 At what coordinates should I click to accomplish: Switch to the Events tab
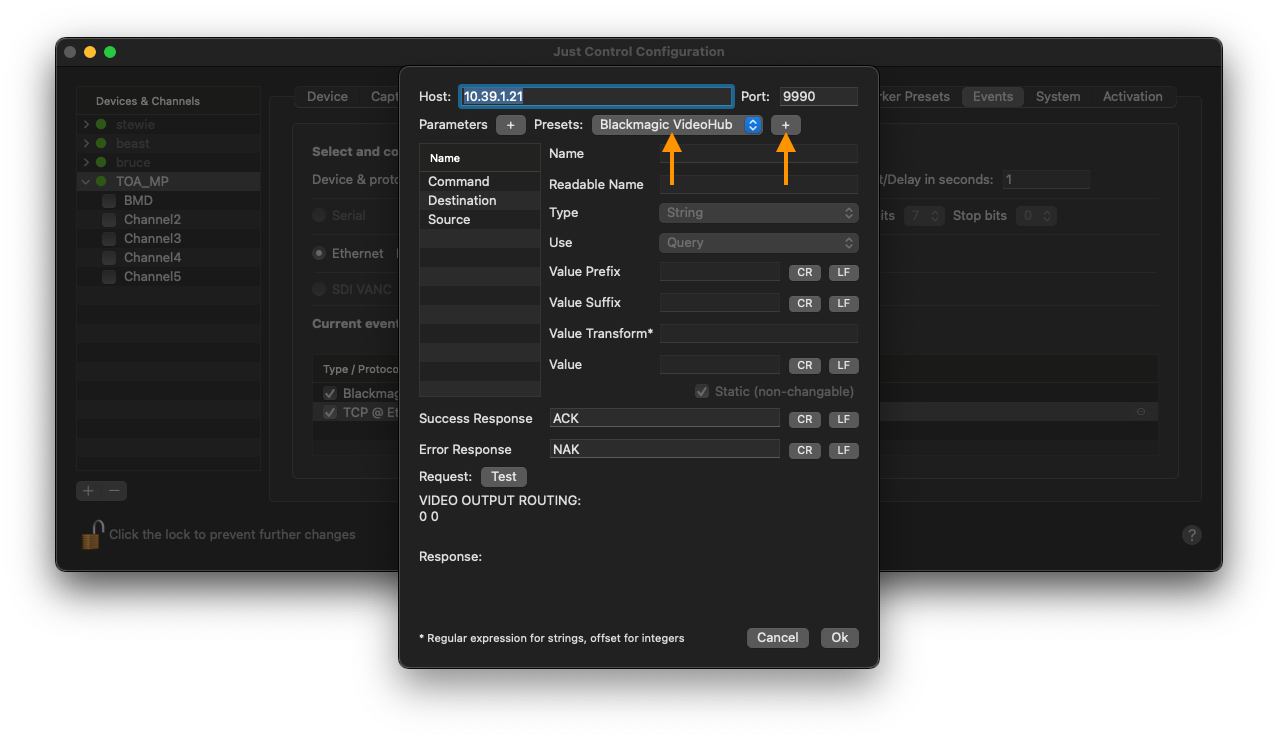pyautogui.click(x=993, y=97)
